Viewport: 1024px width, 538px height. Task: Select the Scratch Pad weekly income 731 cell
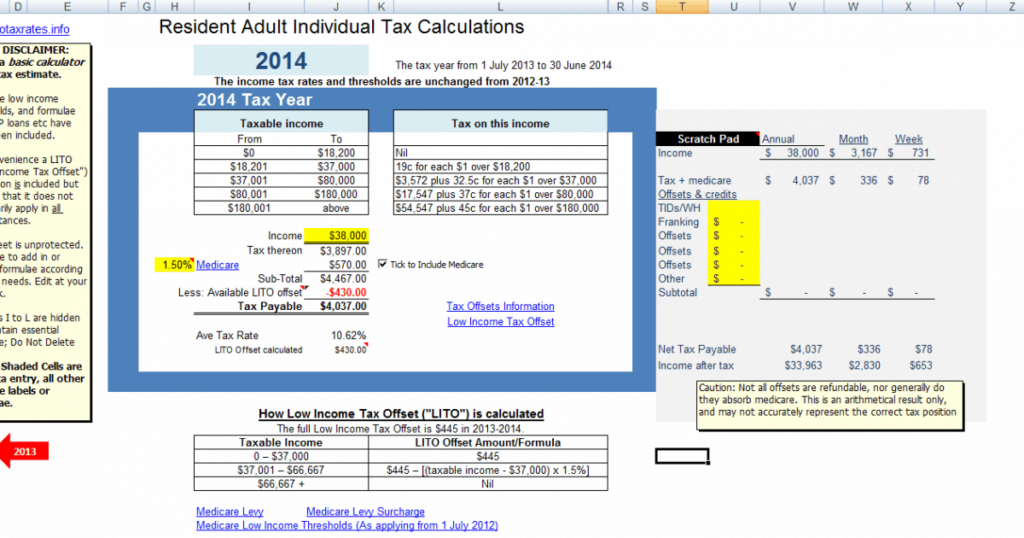[908, 153]
